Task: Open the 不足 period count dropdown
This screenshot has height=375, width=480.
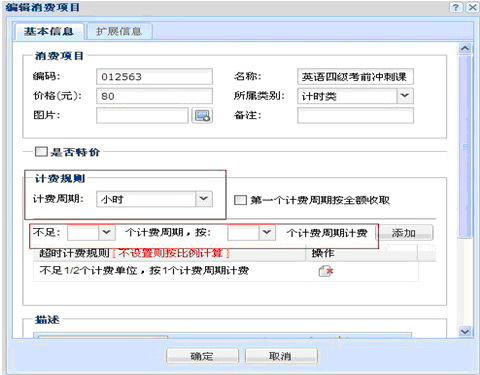Action: pyautogui.click(x=107, y=232)
